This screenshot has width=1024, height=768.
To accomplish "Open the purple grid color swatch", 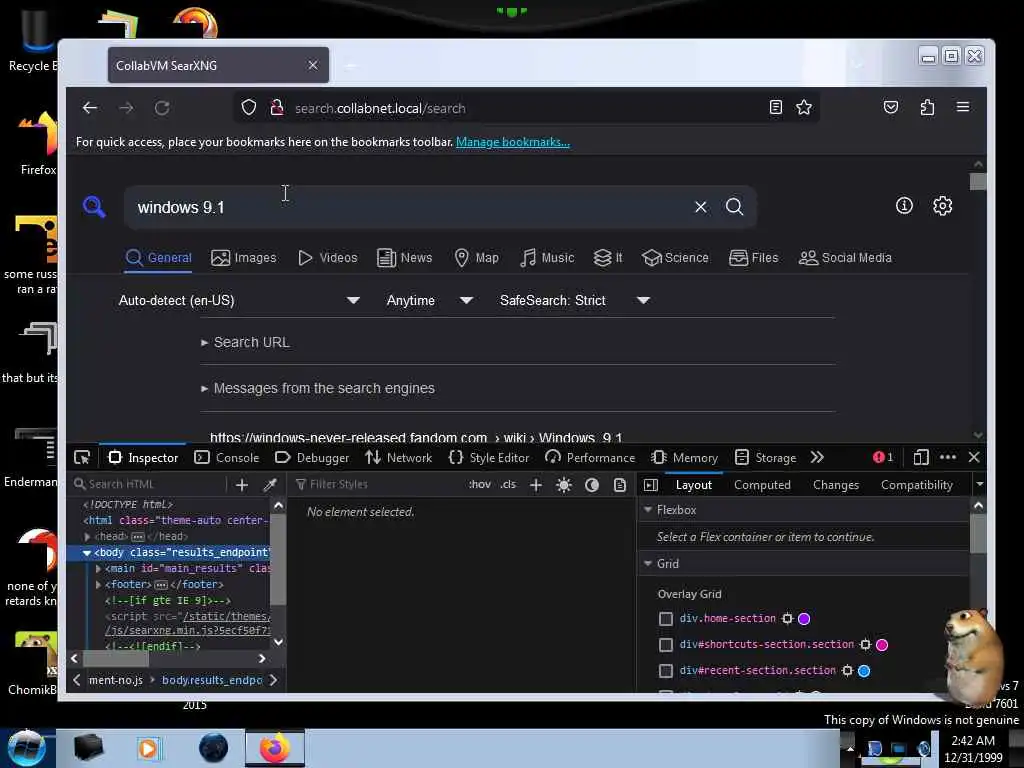I will click(804, 618).
